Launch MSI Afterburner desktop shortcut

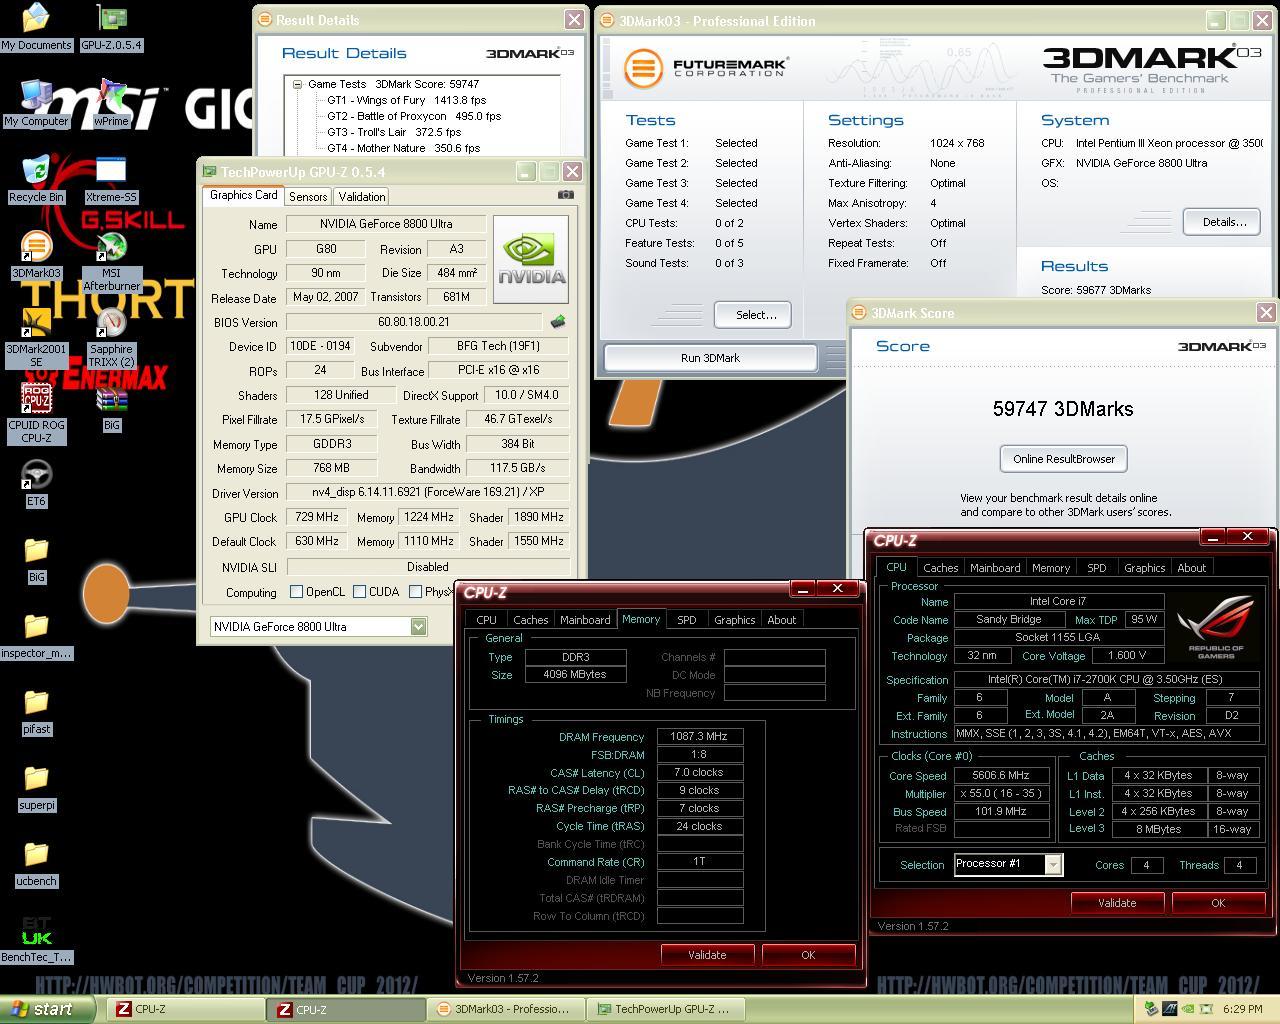[111, 261]
